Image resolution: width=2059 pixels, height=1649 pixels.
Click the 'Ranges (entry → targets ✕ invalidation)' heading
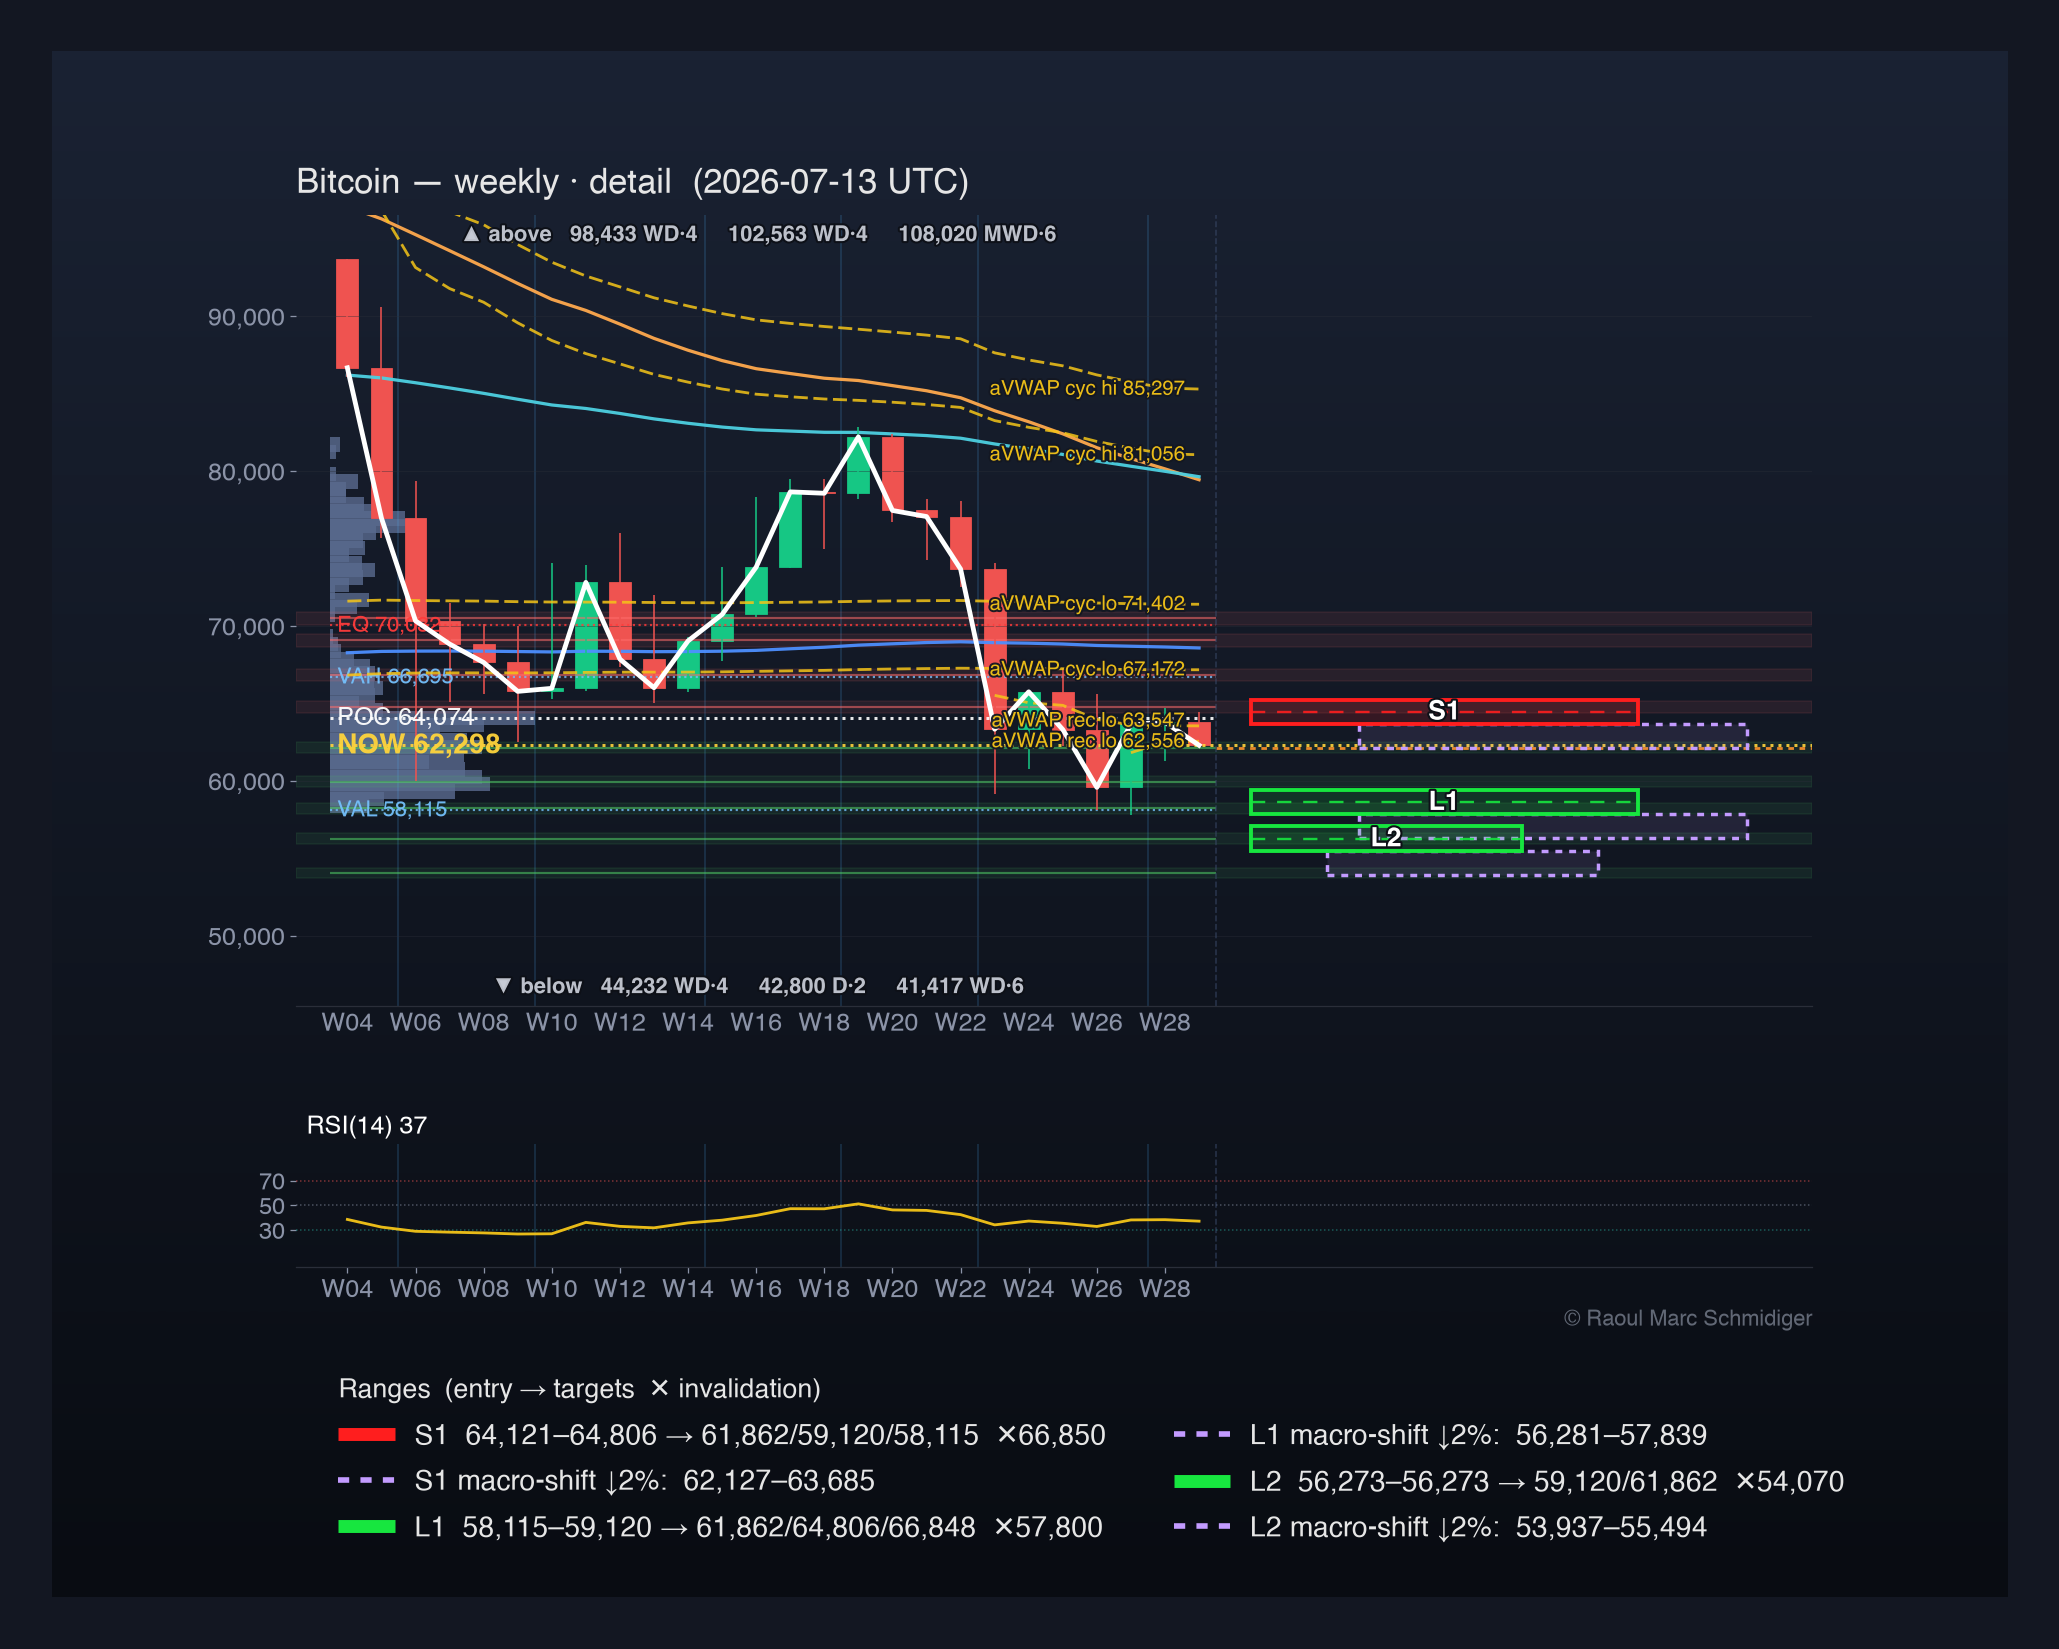579,1389
